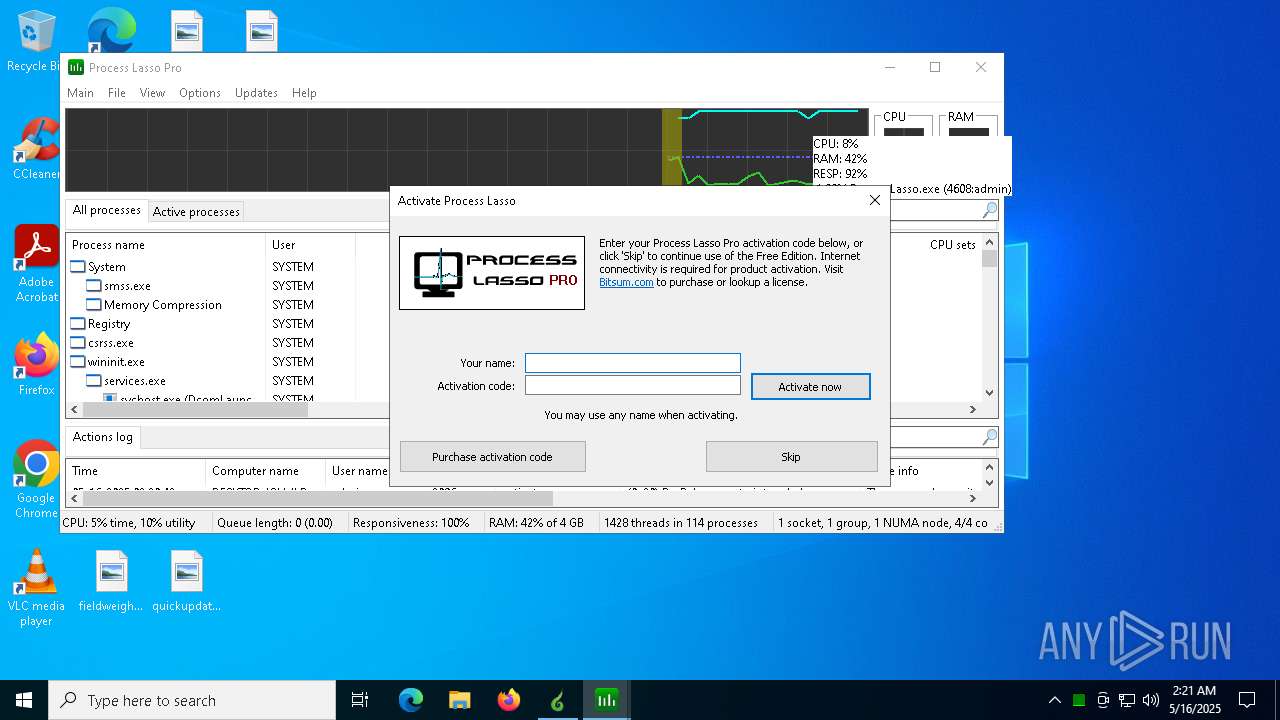This screenshot has width=1280, height=720.
Task: Click the RAM meter gauge
Action: 968,125
